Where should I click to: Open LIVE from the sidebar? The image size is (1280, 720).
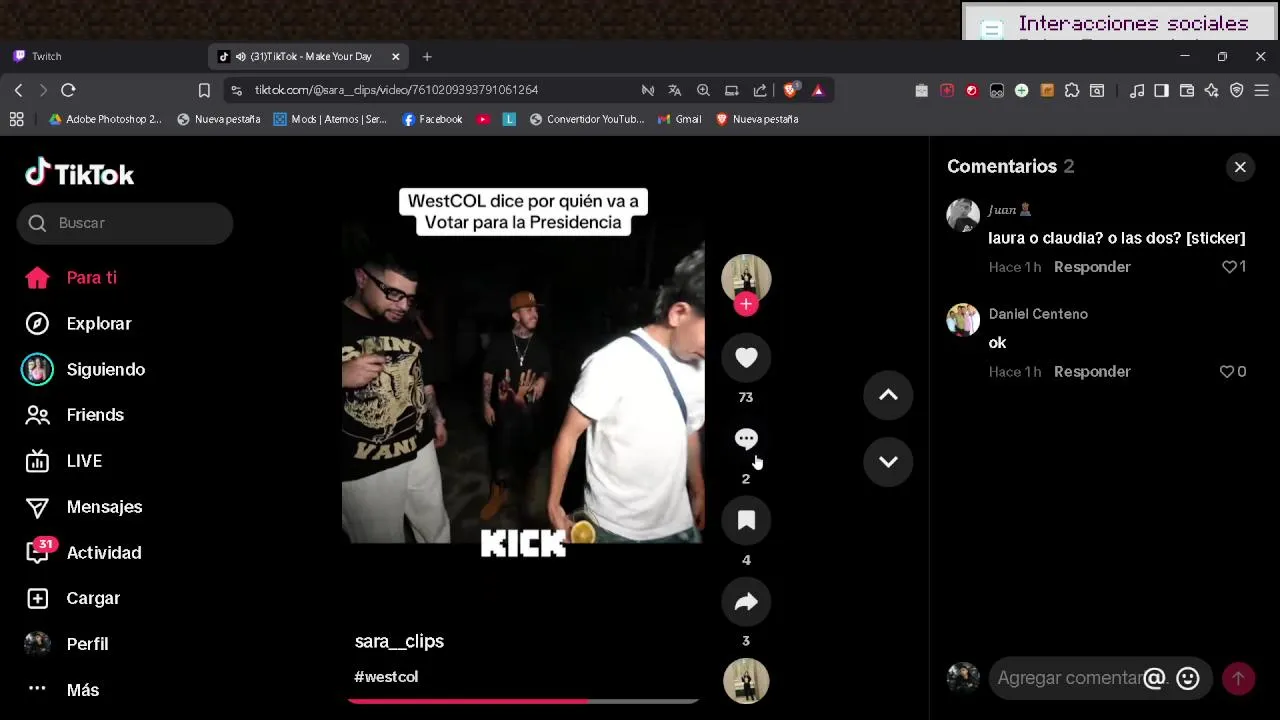[63, 461]
